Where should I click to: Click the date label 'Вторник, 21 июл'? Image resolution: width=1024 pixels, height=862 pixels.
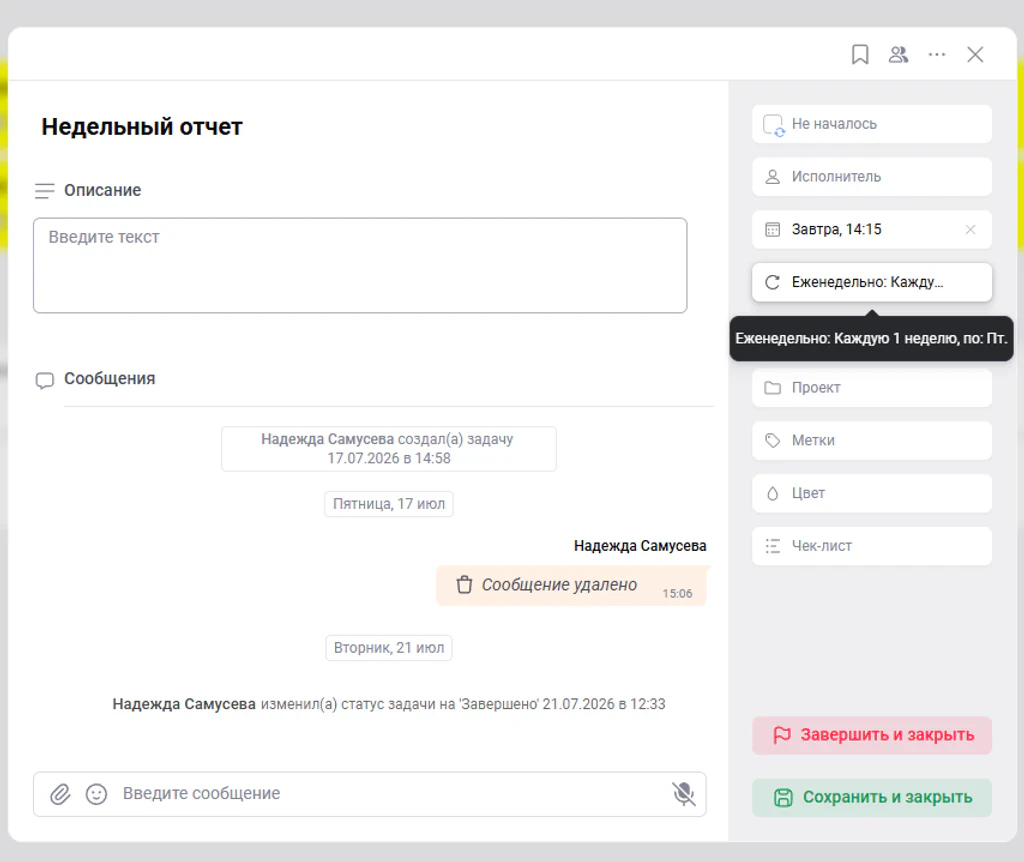click(389, 648)
